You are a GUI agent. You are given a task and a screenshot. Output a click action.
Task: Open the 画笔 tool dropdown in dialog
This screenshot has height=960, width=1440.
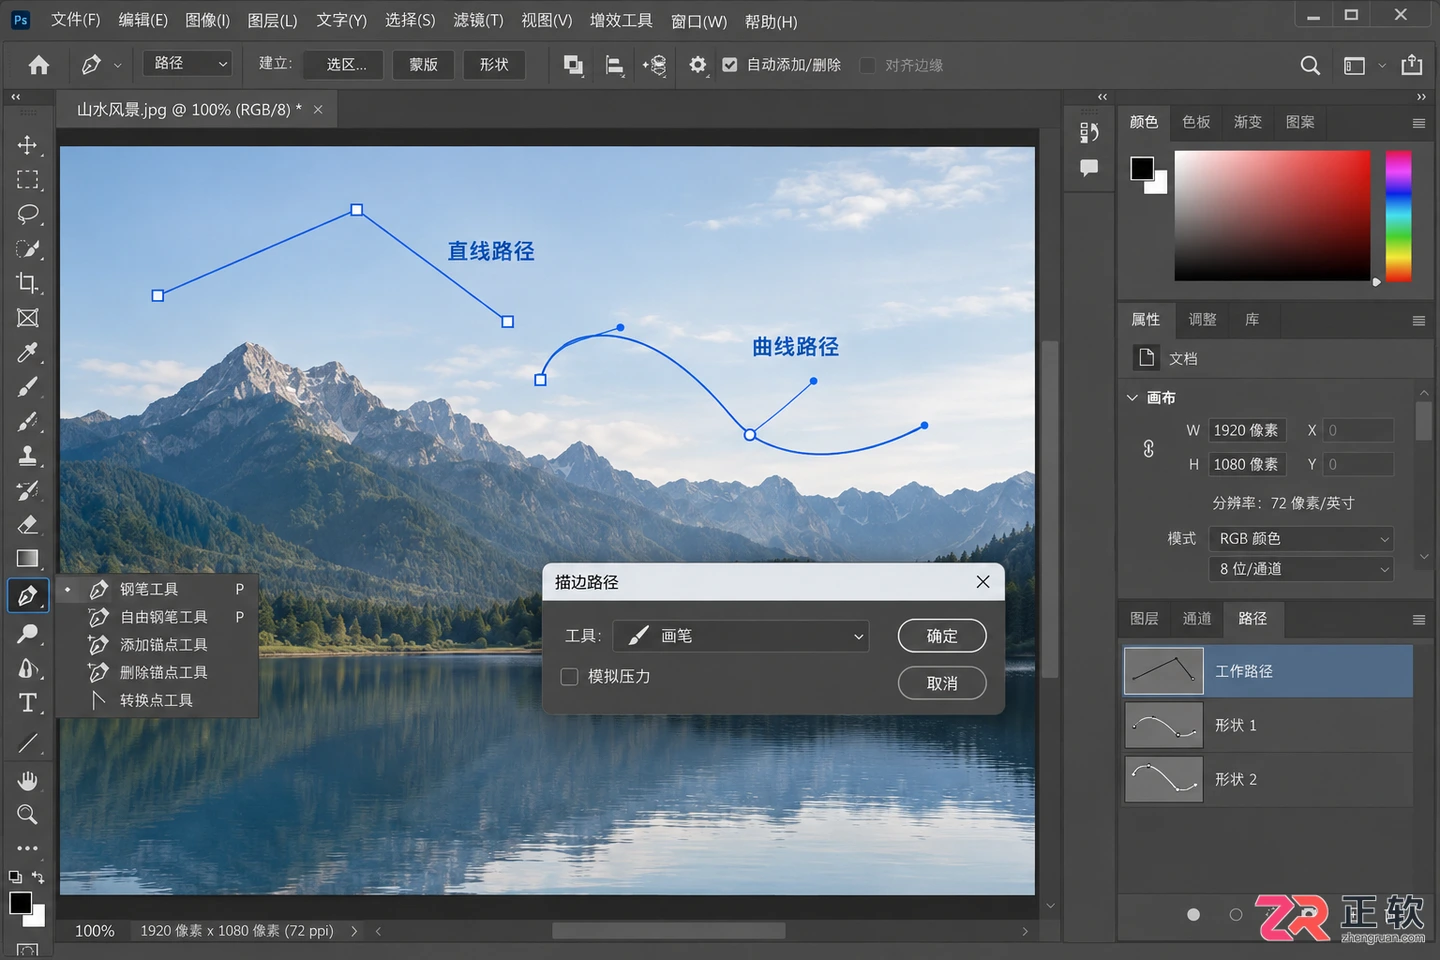click(x=741, y=636)
